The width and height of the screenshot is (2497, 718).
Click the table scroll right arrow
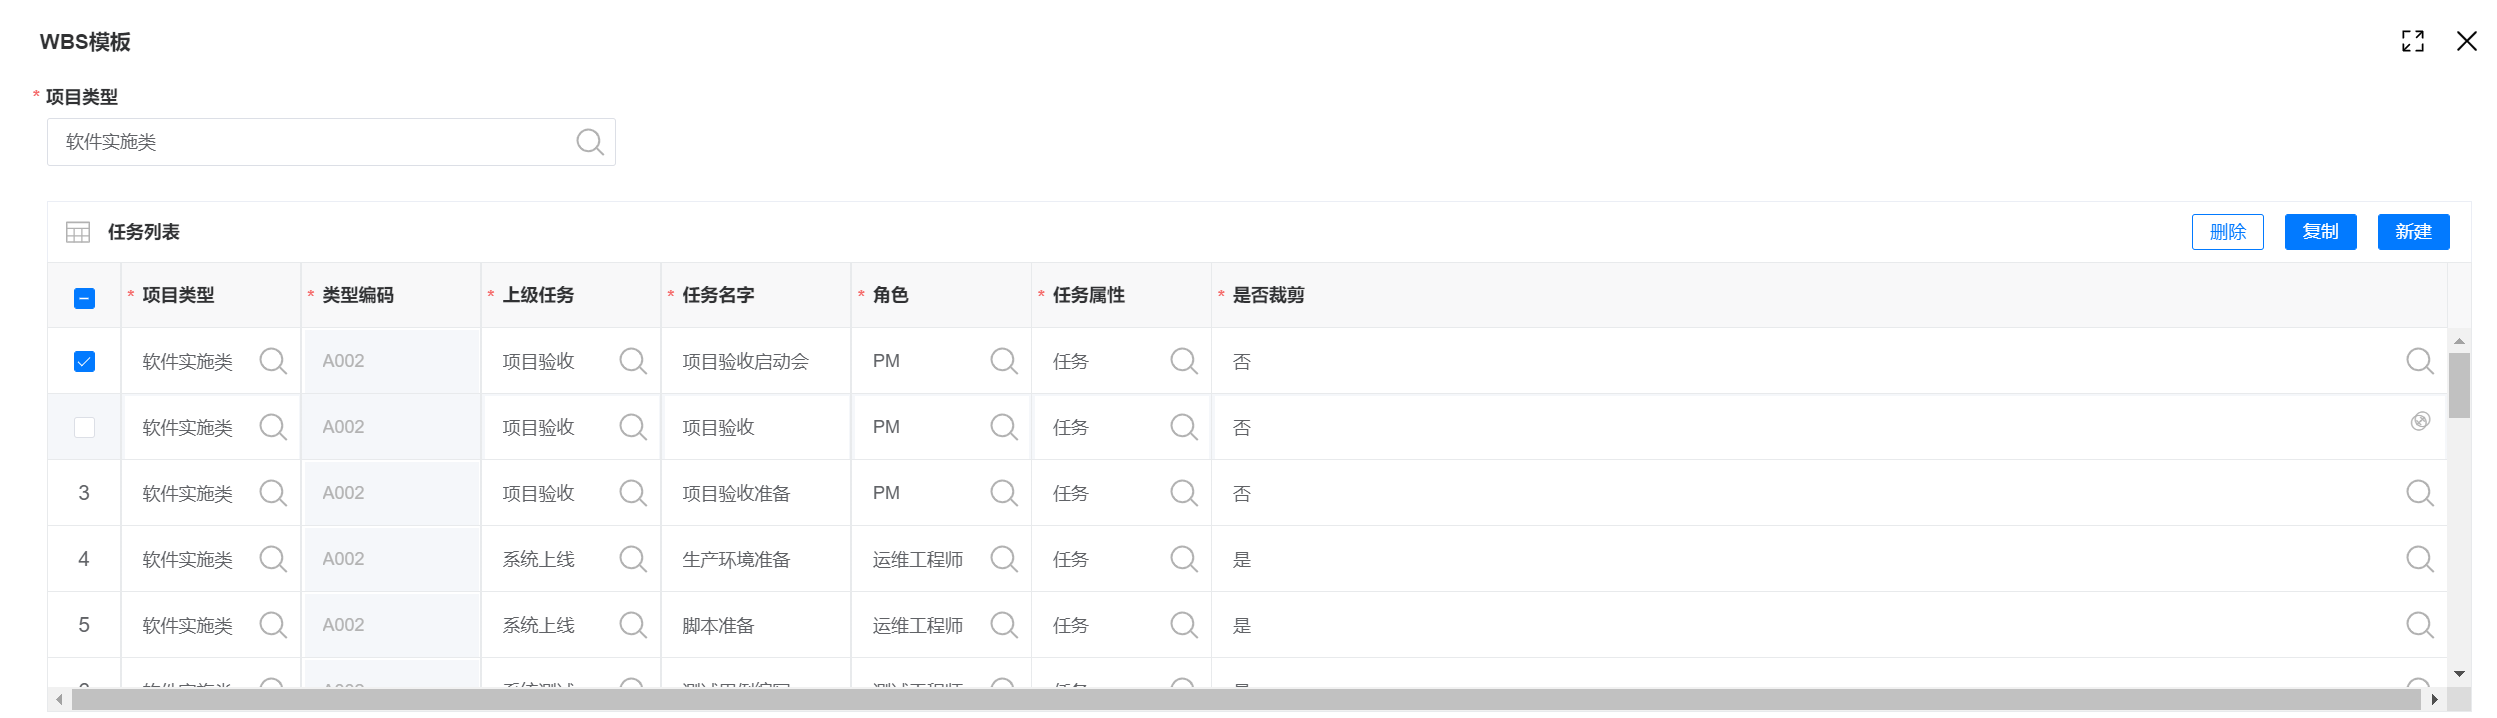[2435, 699]
